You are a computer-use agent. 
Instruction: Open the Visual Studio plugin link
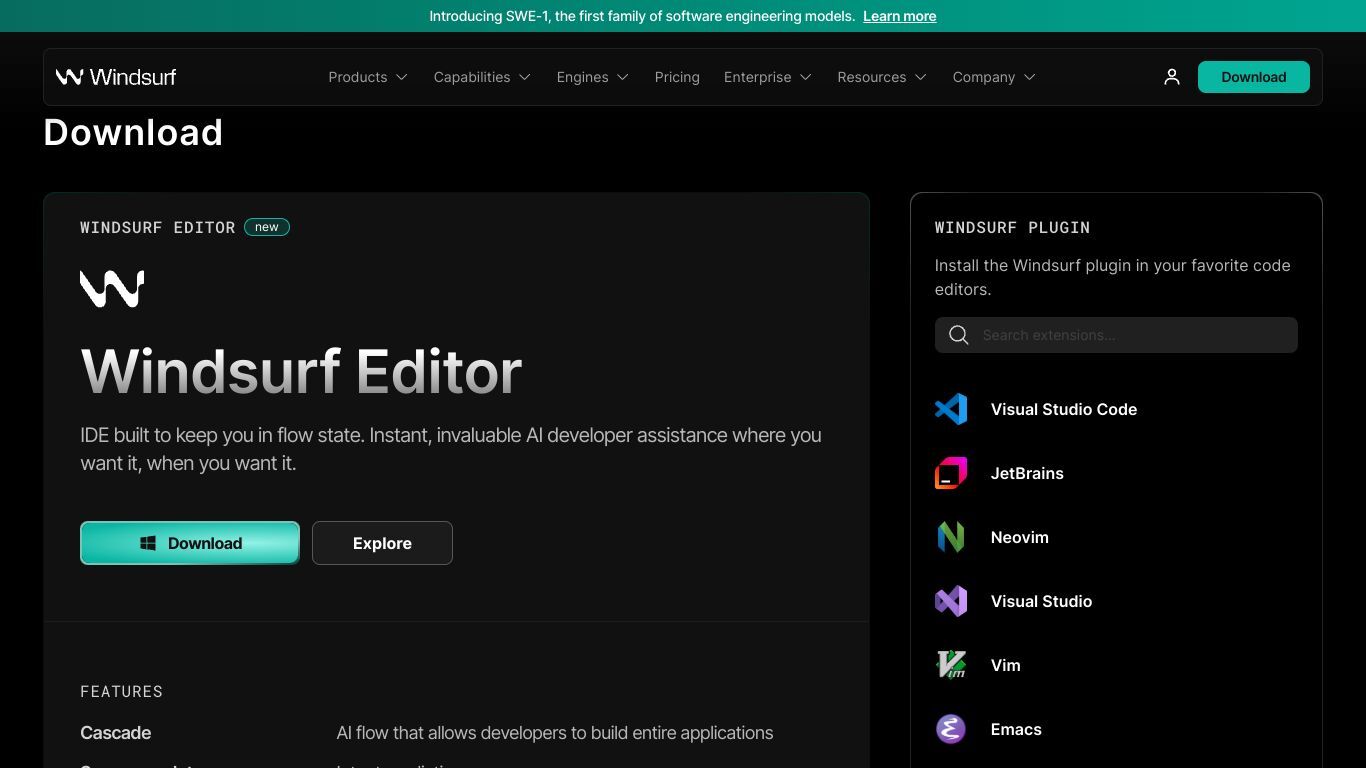pos(1041,601)
